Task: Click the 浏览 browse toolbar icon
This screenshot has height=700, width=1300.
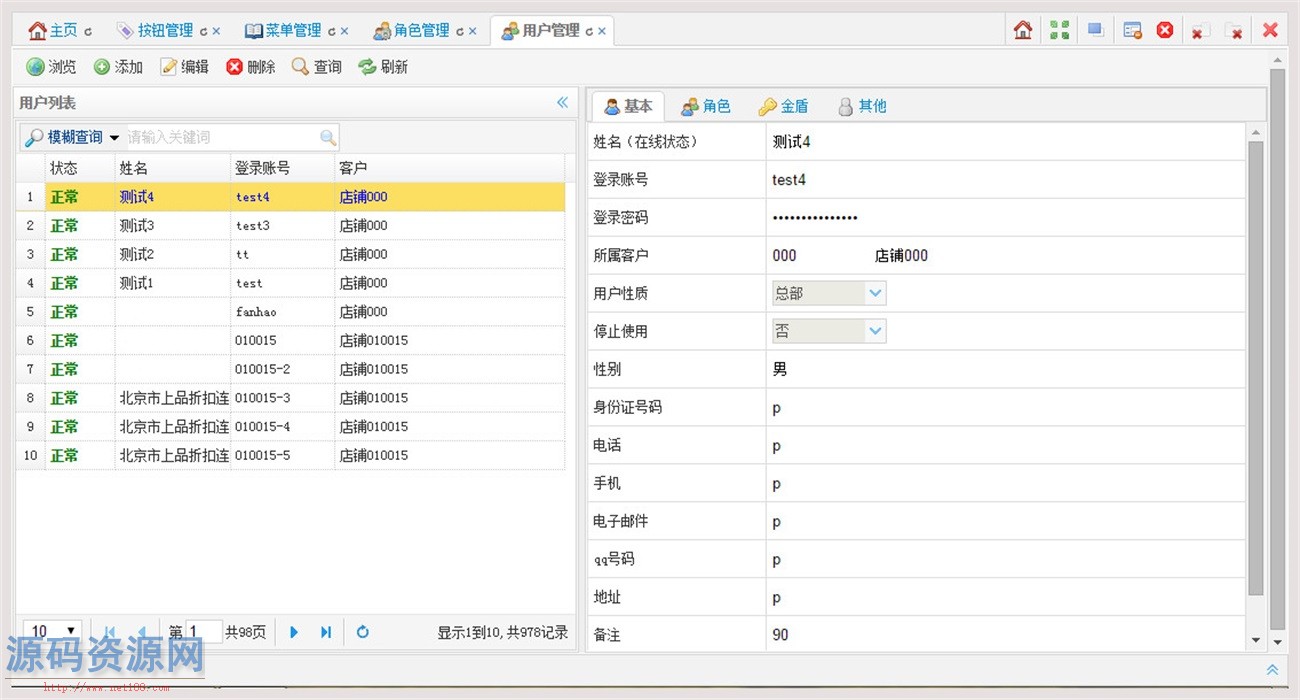Action: [x=36, y=67]
